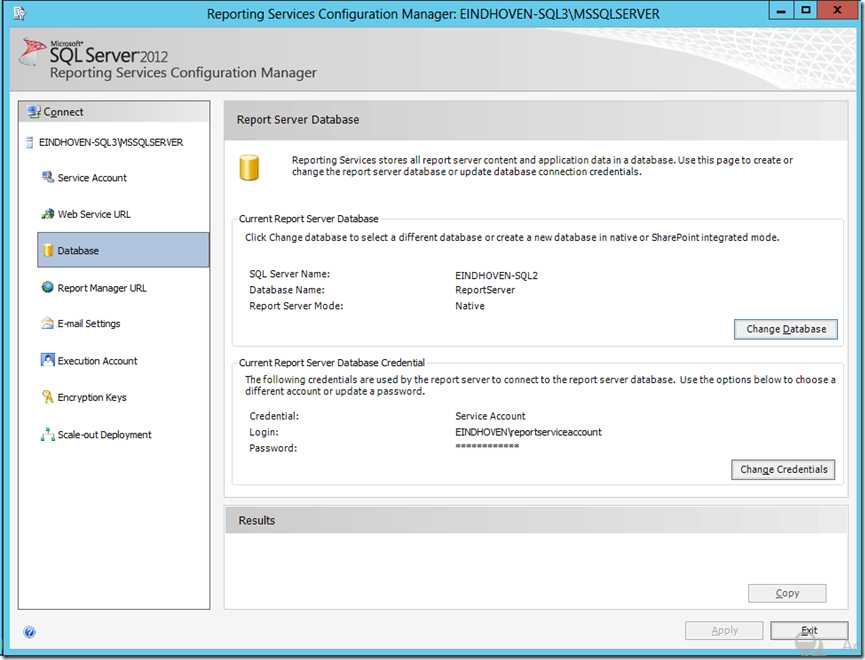This screenshot has width=865, height=660.
Task: Click the yellow Database cylinder icon in the sidebar
Action: click(x=47, y=250)
